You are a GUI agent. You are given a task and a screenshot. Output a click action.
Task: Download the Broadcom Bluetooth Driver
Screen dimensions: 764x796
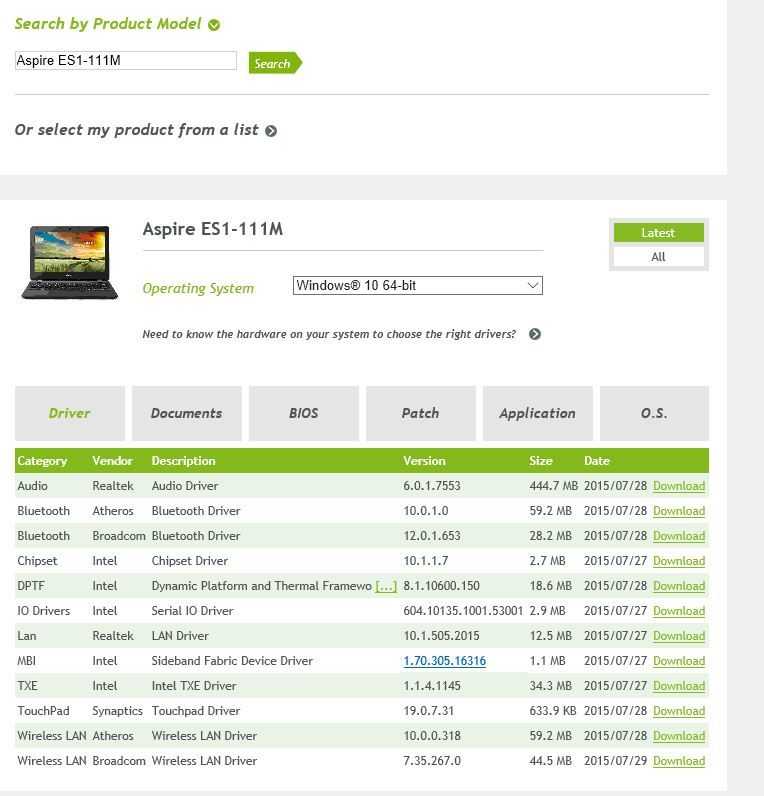tap(679, 536)
